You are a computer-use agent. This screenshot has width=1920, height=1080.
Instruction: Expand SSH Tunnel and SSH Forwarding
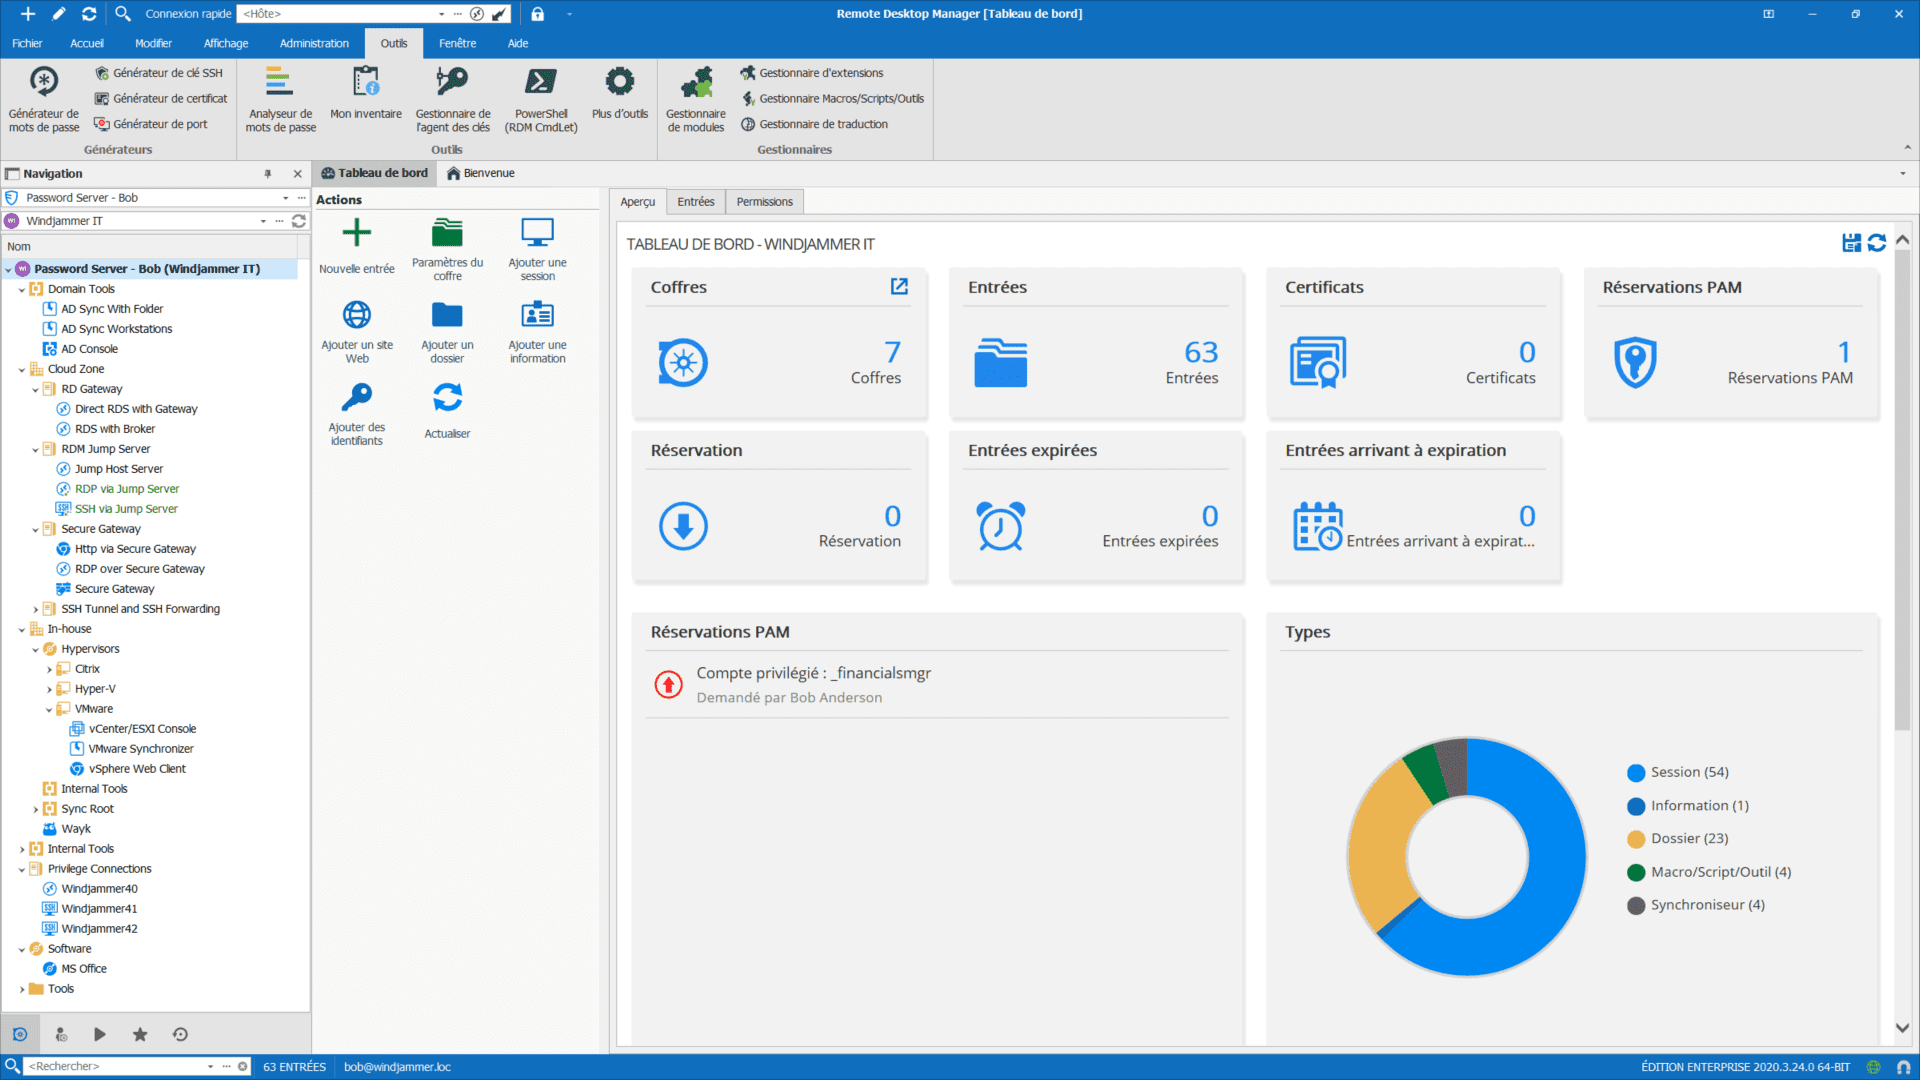point(36,609)
